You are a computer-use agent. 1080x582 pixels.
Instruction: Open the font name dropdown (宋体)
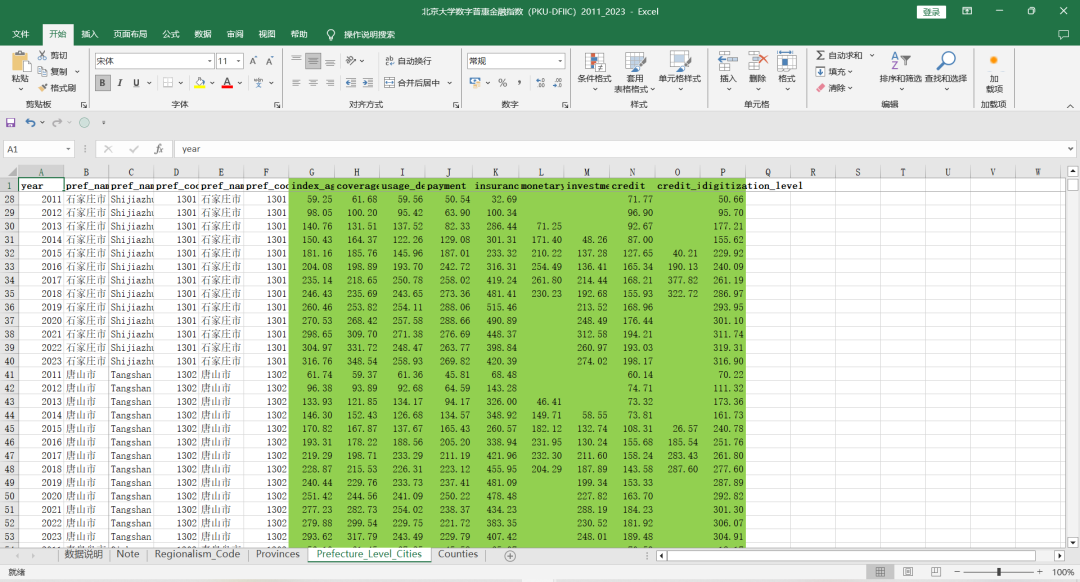[x=209, y=61]
